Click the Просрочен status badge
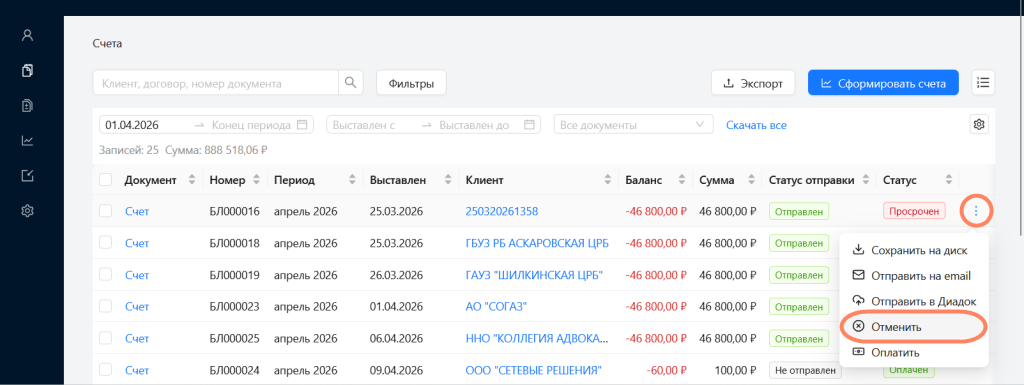This screenshot has height=385, width=1024. [x=914, y=211]
